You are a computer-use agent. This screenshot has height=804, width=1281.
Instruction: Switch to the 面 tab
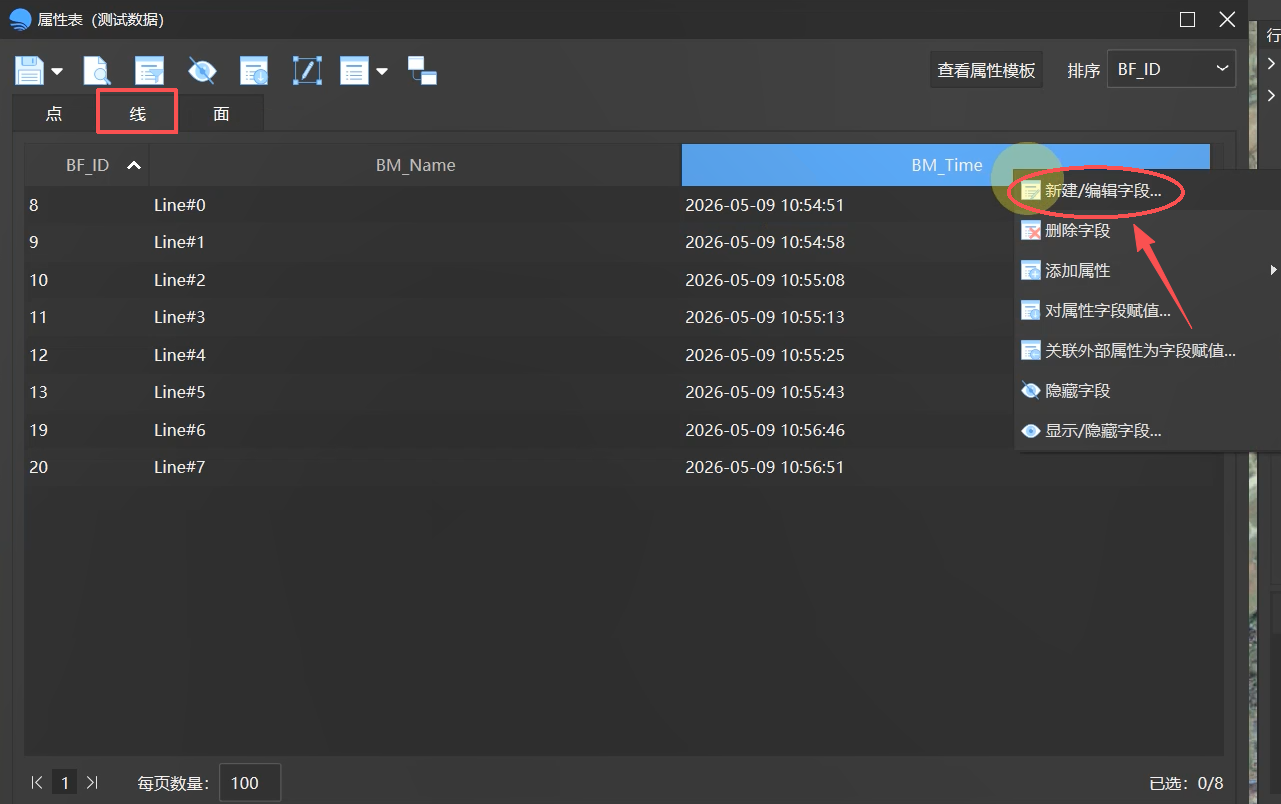[x=221, y=113]
